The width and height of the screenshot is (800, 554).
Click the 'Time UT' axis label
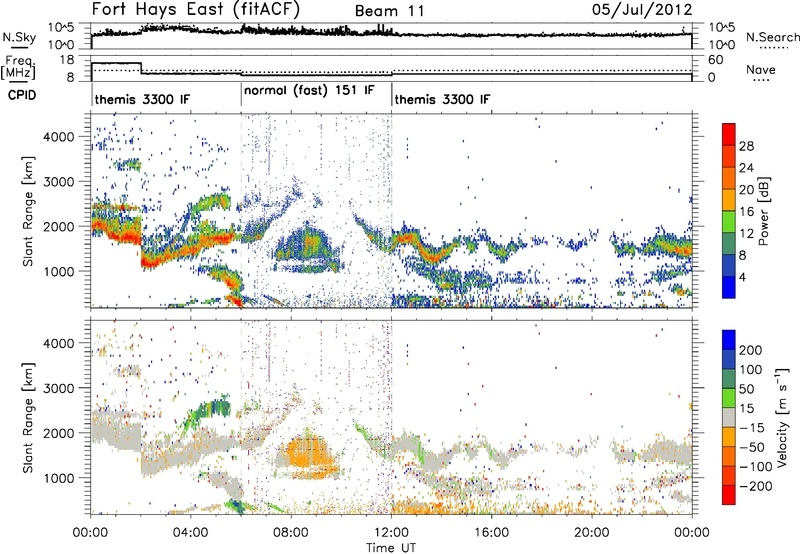pyautogui.click(x=391, y=548)
